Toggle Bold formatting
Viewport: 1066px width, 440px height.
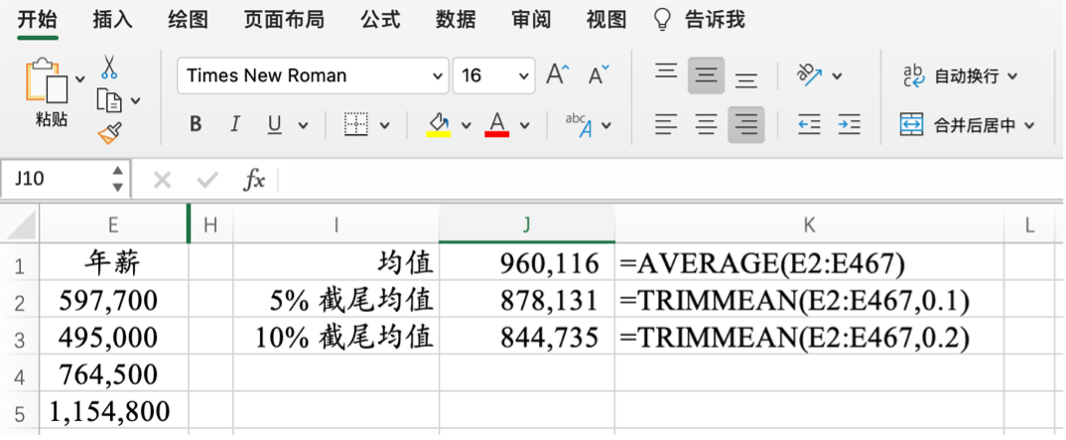[x=196, y=125]
